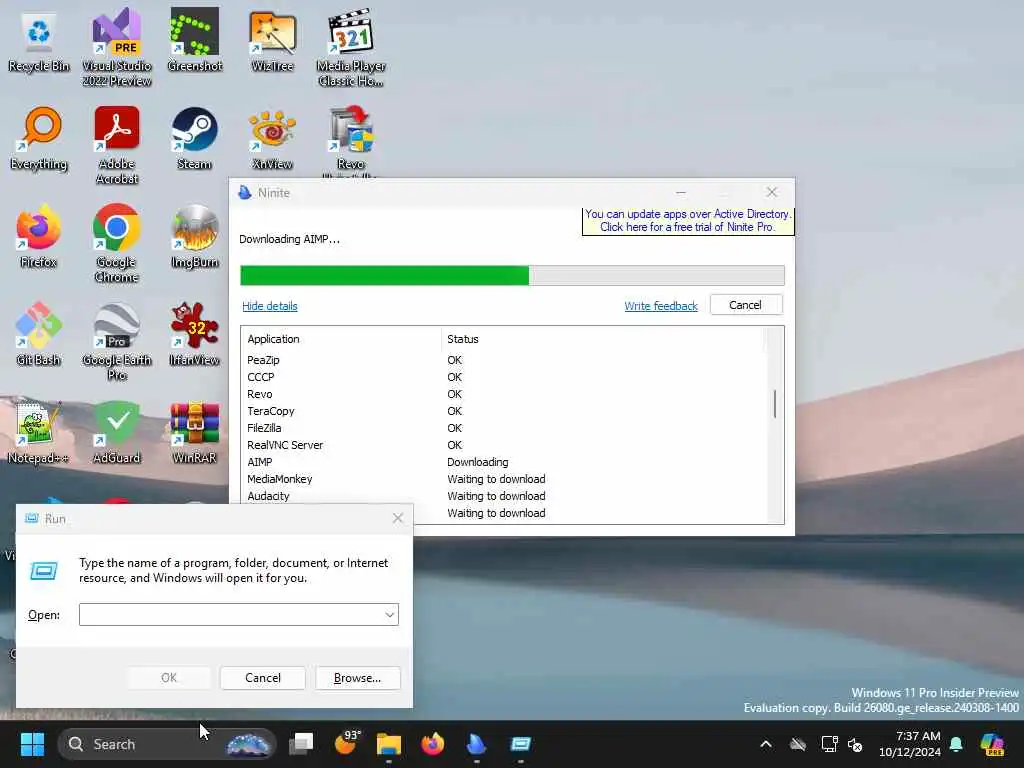Select the Firefox desktop shortcut
The image size is (1024, 768).
pos(39,236)
